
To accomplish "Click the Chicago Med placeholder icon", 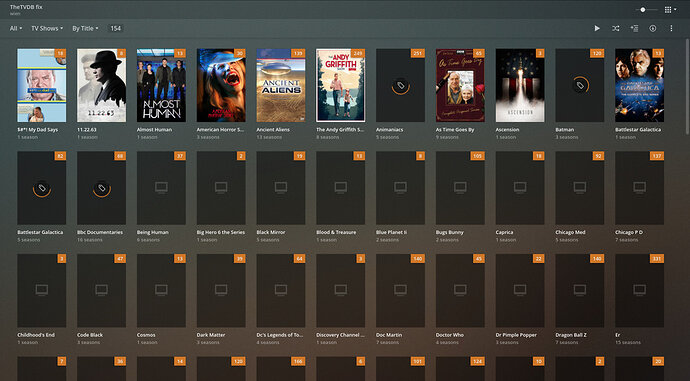I will 580,187.
